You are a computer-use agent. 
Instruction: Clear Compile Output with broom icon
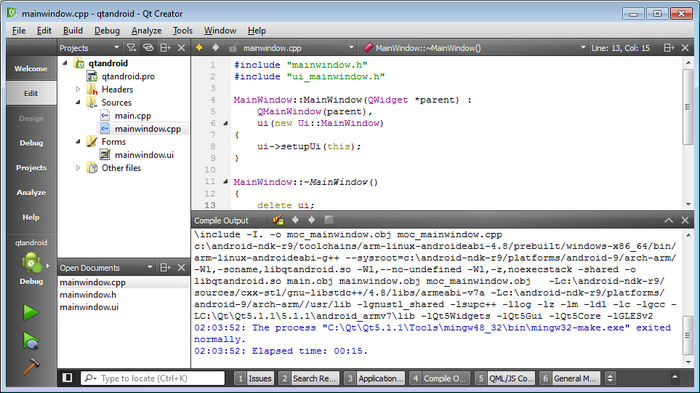click(x=278, y=220)
